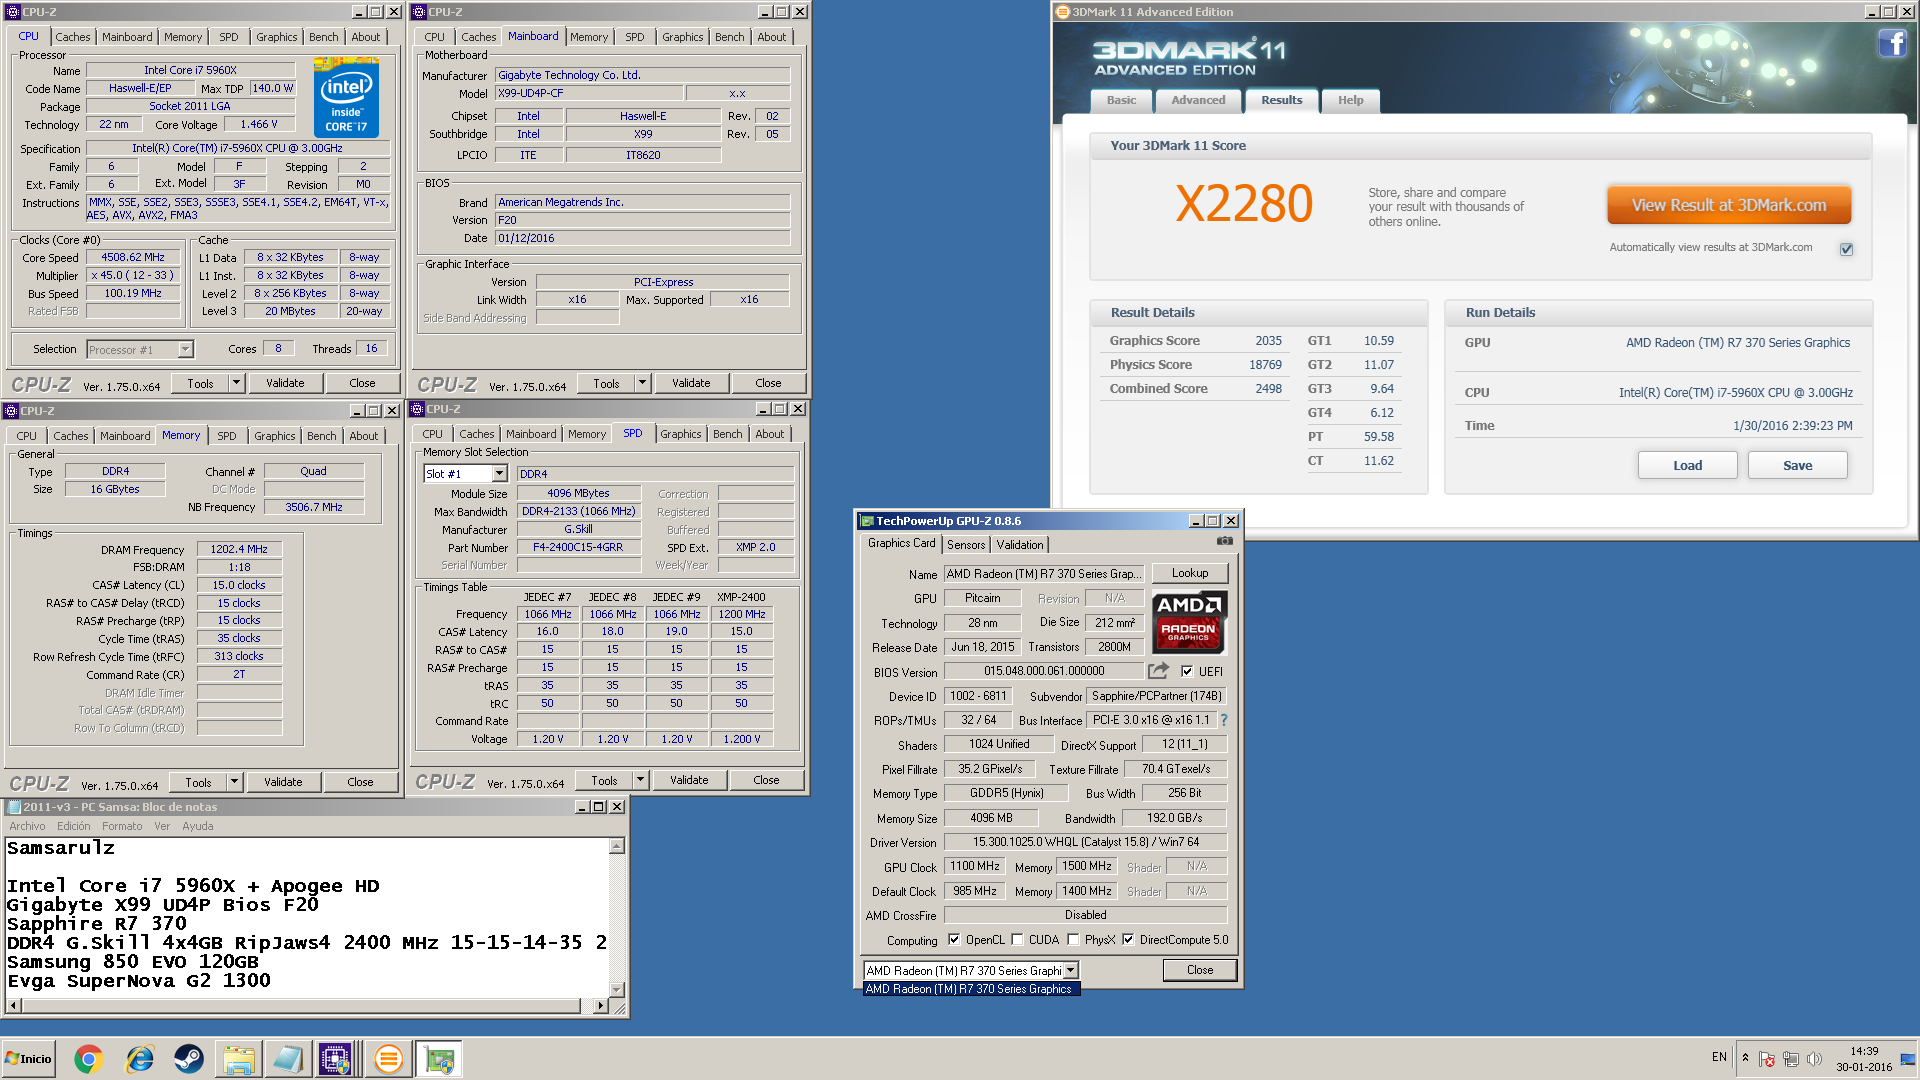1920x1080 pixels.
Task: Take GPU-Z screenshot with camera icon
Action: click(x=1224, y=541)
